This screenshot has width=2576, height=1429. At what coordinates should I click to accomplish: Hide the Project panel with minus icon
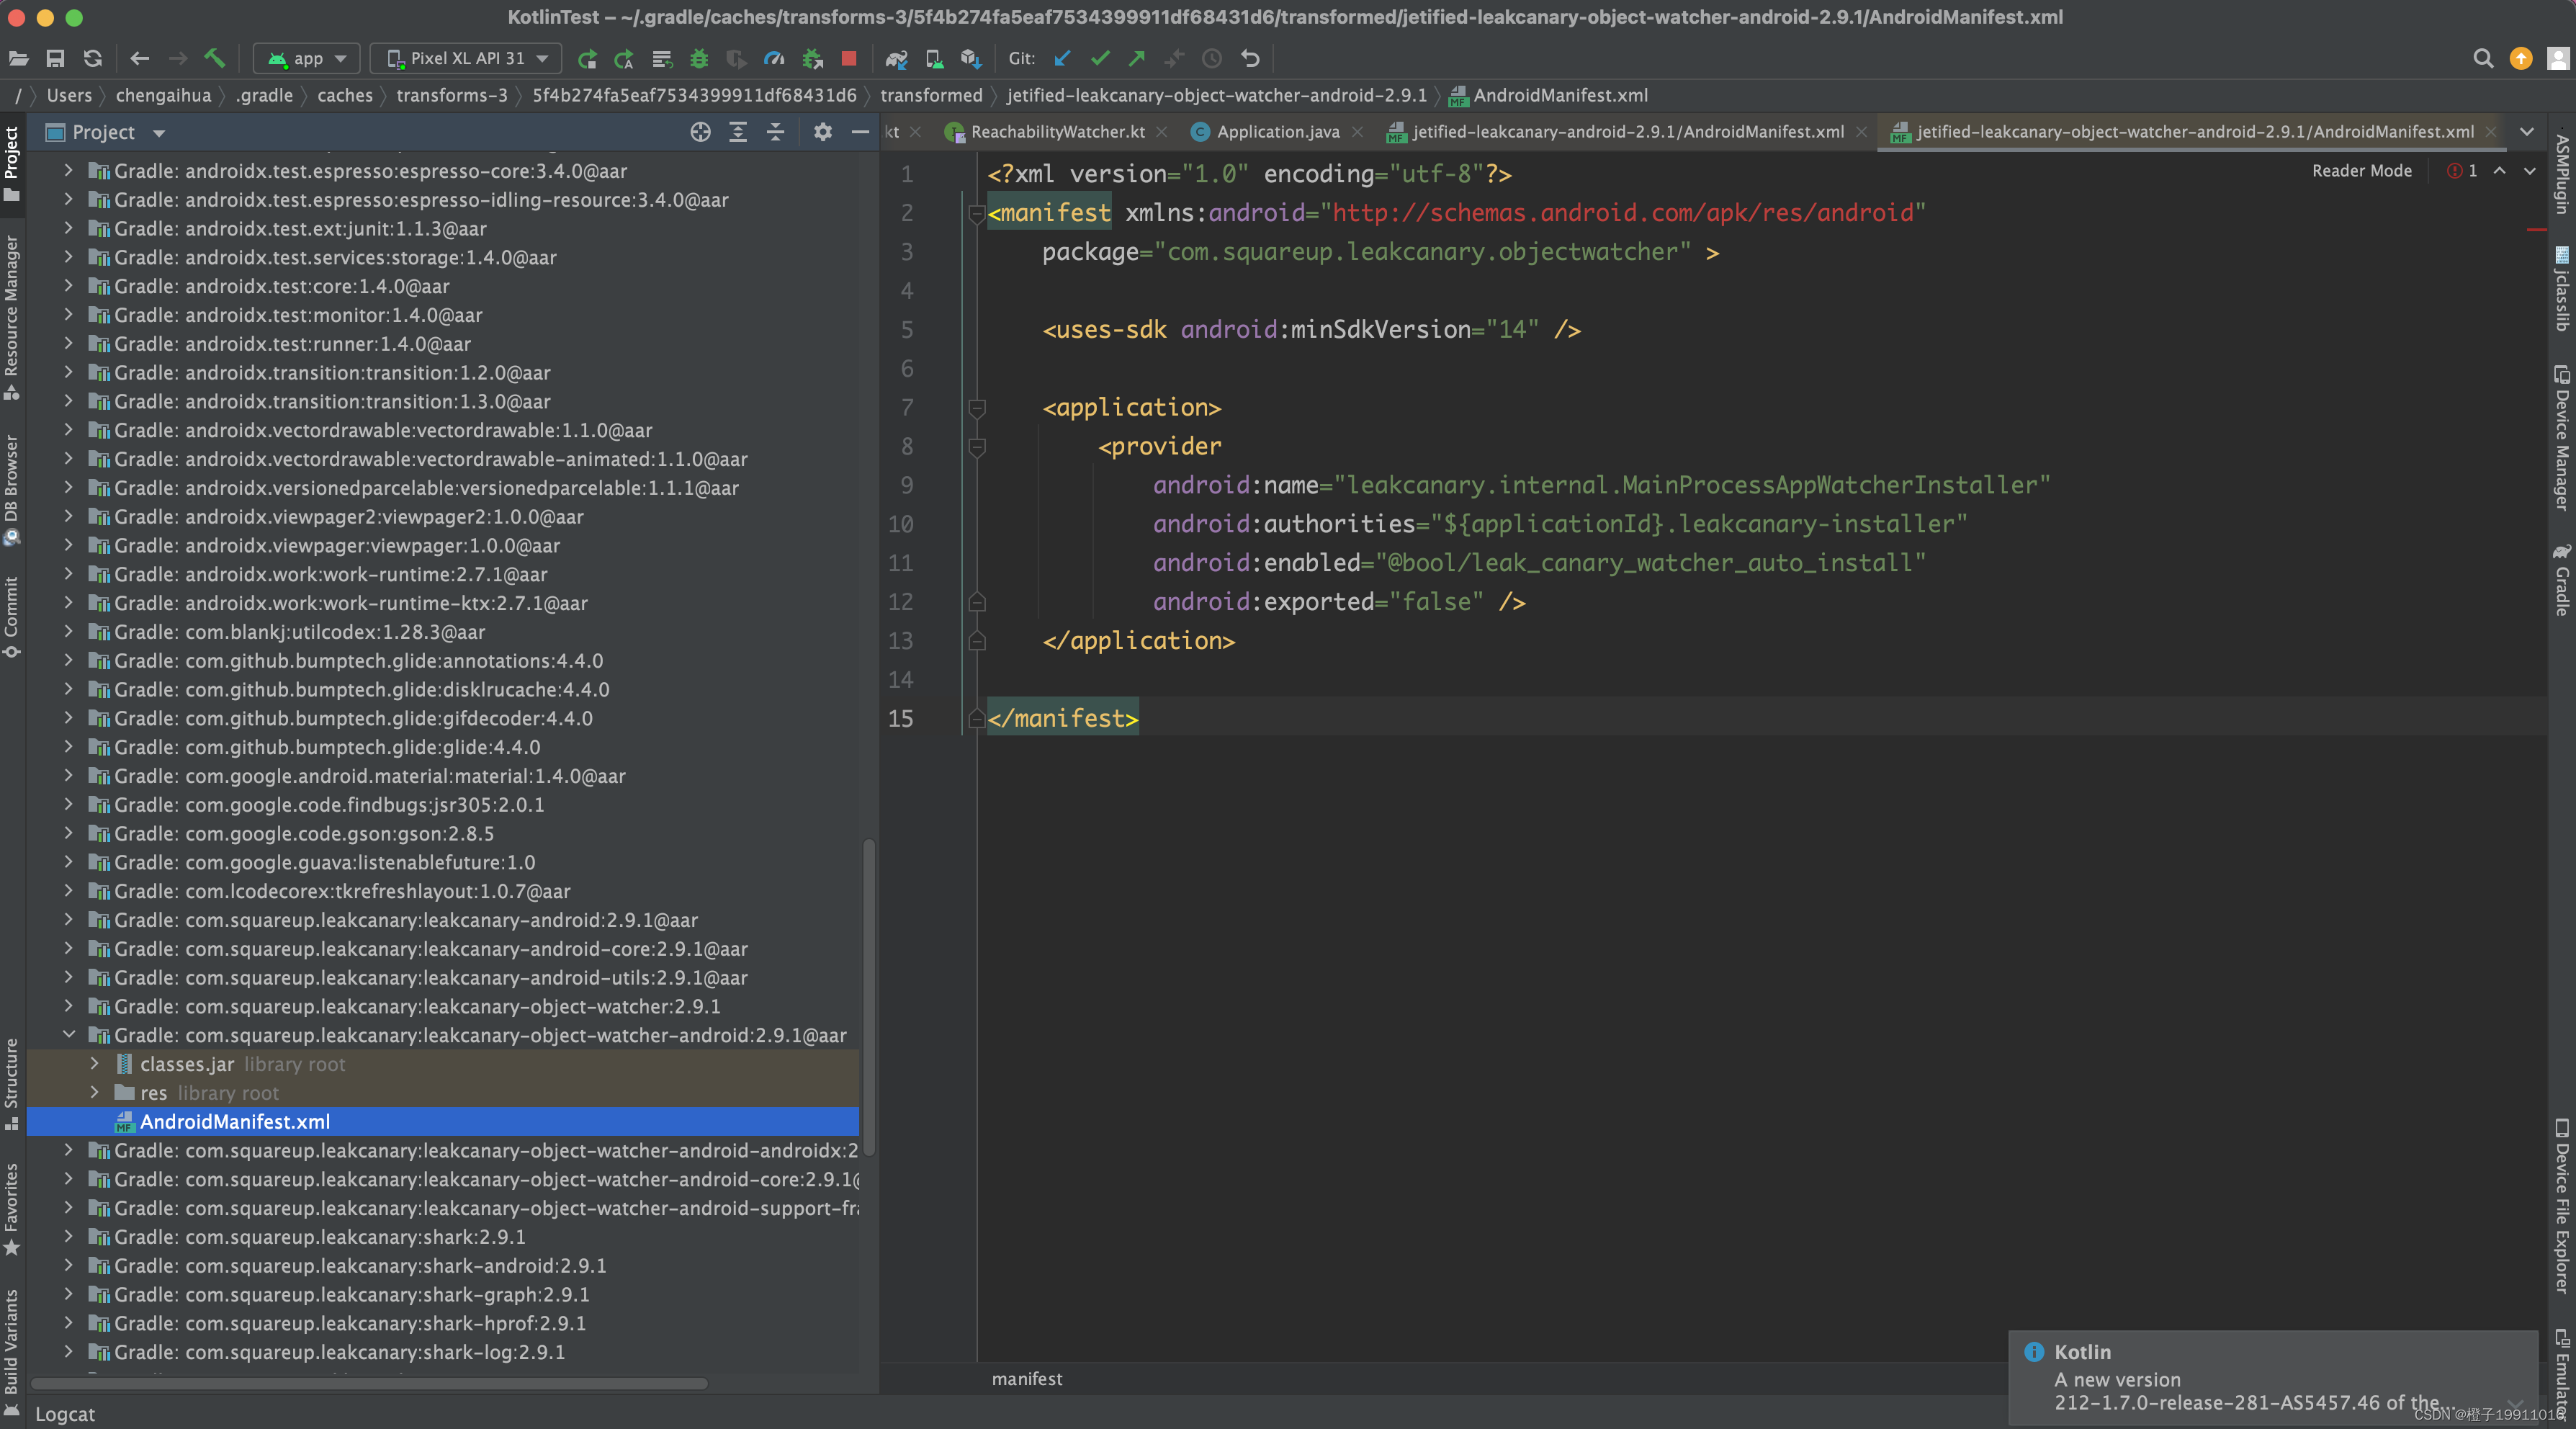coord(860,132)
